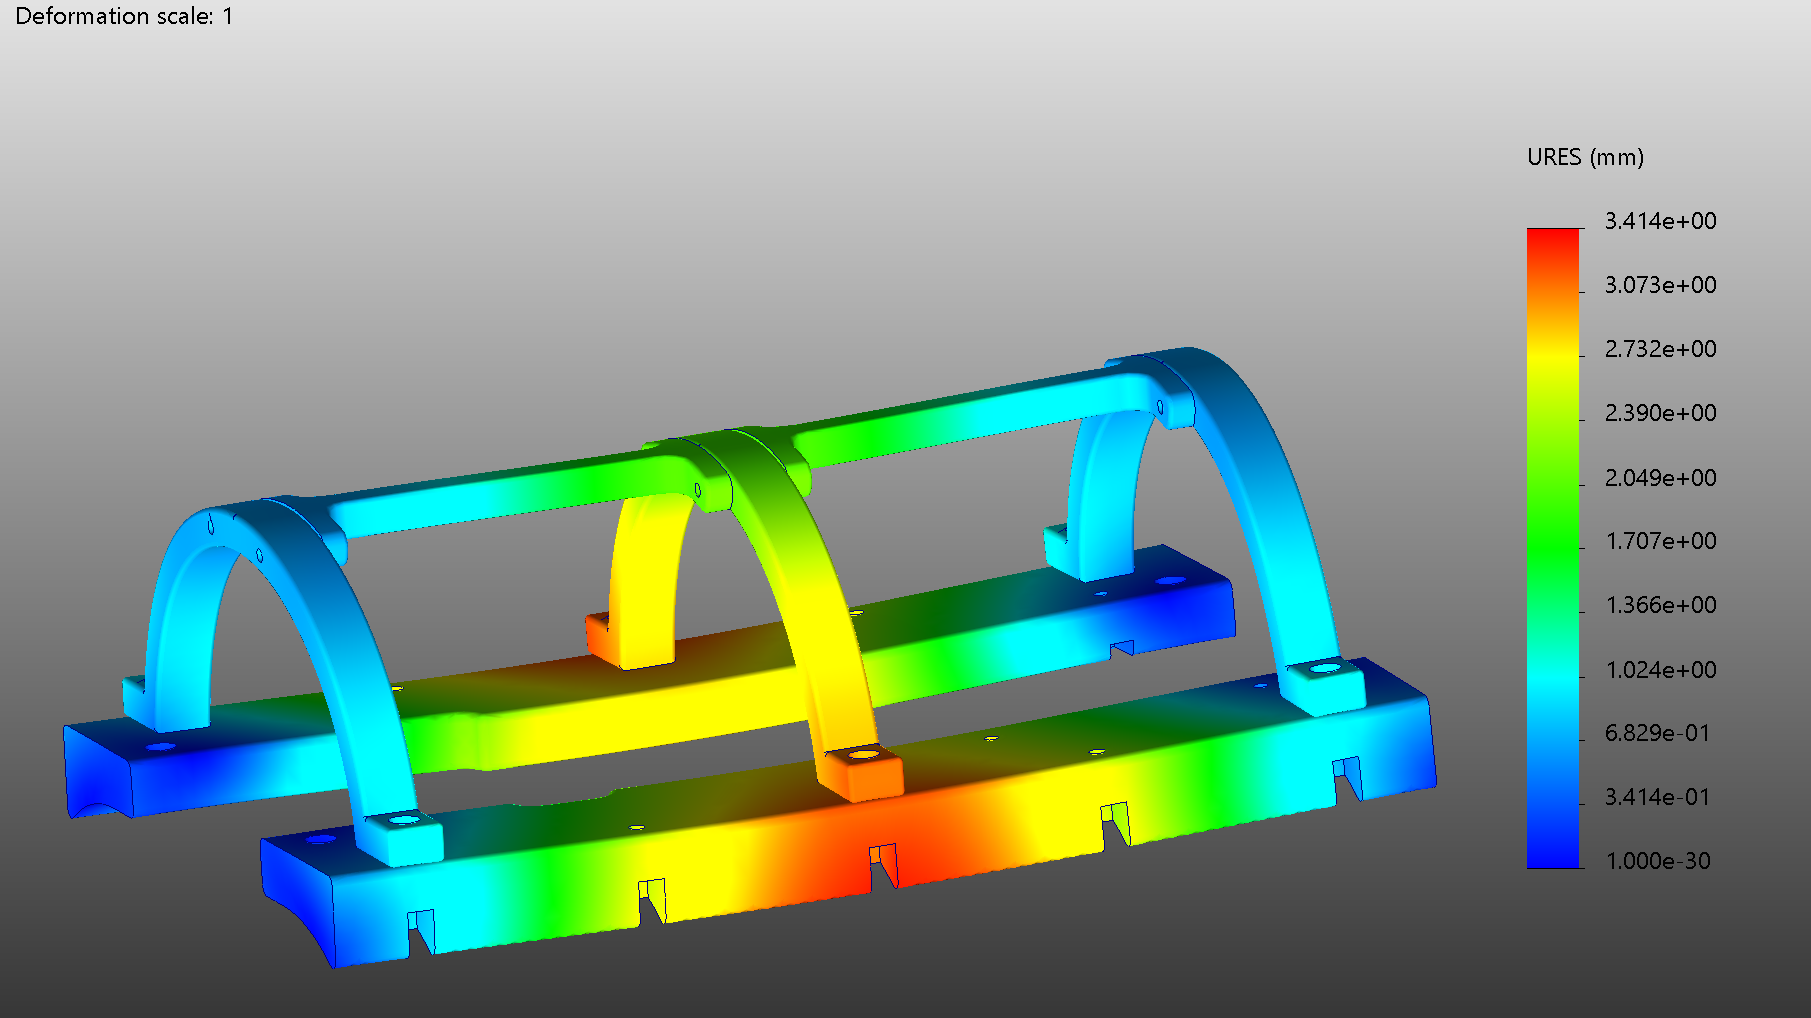Image resolution: width=1811 pixels, height=1018 pixels.
Task: Select the legend value 3.073e+00
Action: 1660,285
